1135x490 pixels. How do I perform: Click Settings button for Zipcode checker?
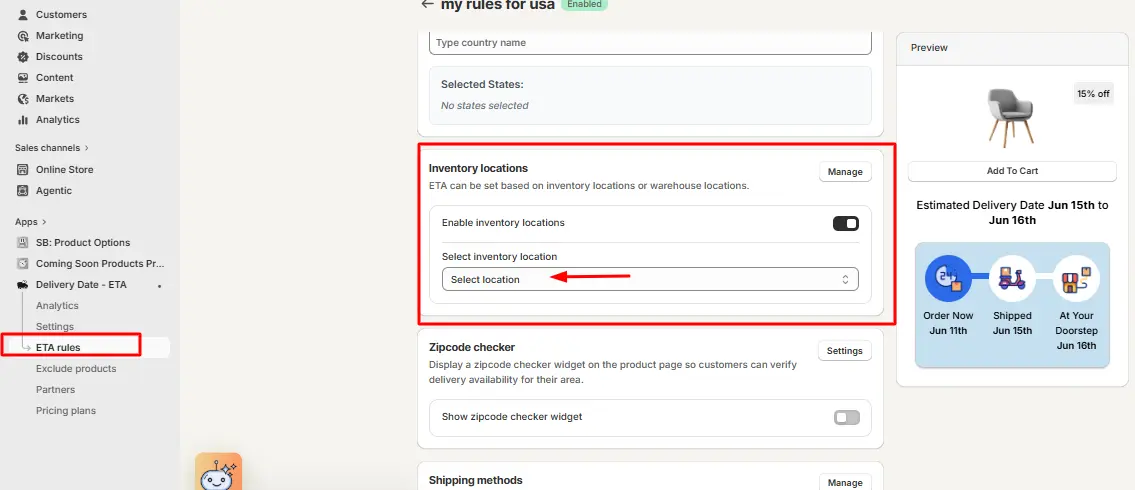845,350
